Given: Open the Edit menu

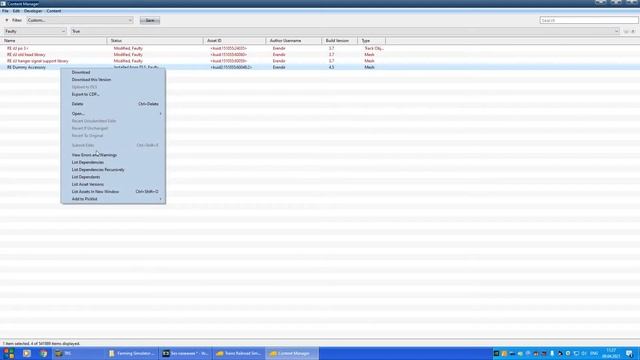Looking at the screenshot, I should [x=16, y=11].
